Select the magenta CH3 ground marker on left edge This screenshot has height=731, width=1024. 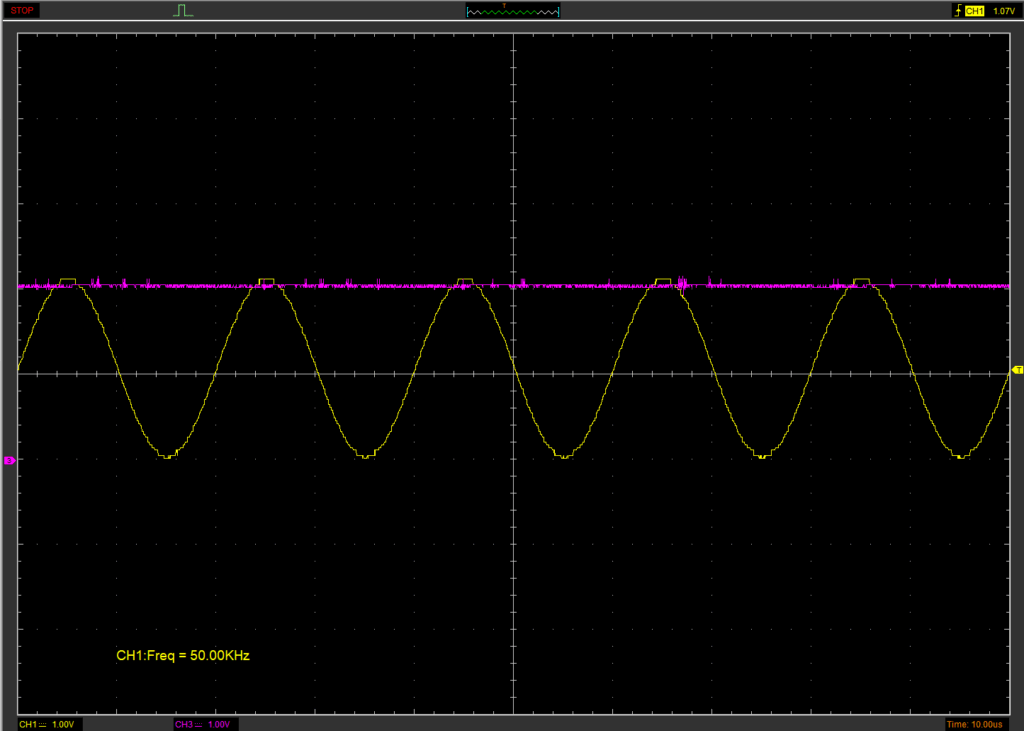click(x=9, y=460)
